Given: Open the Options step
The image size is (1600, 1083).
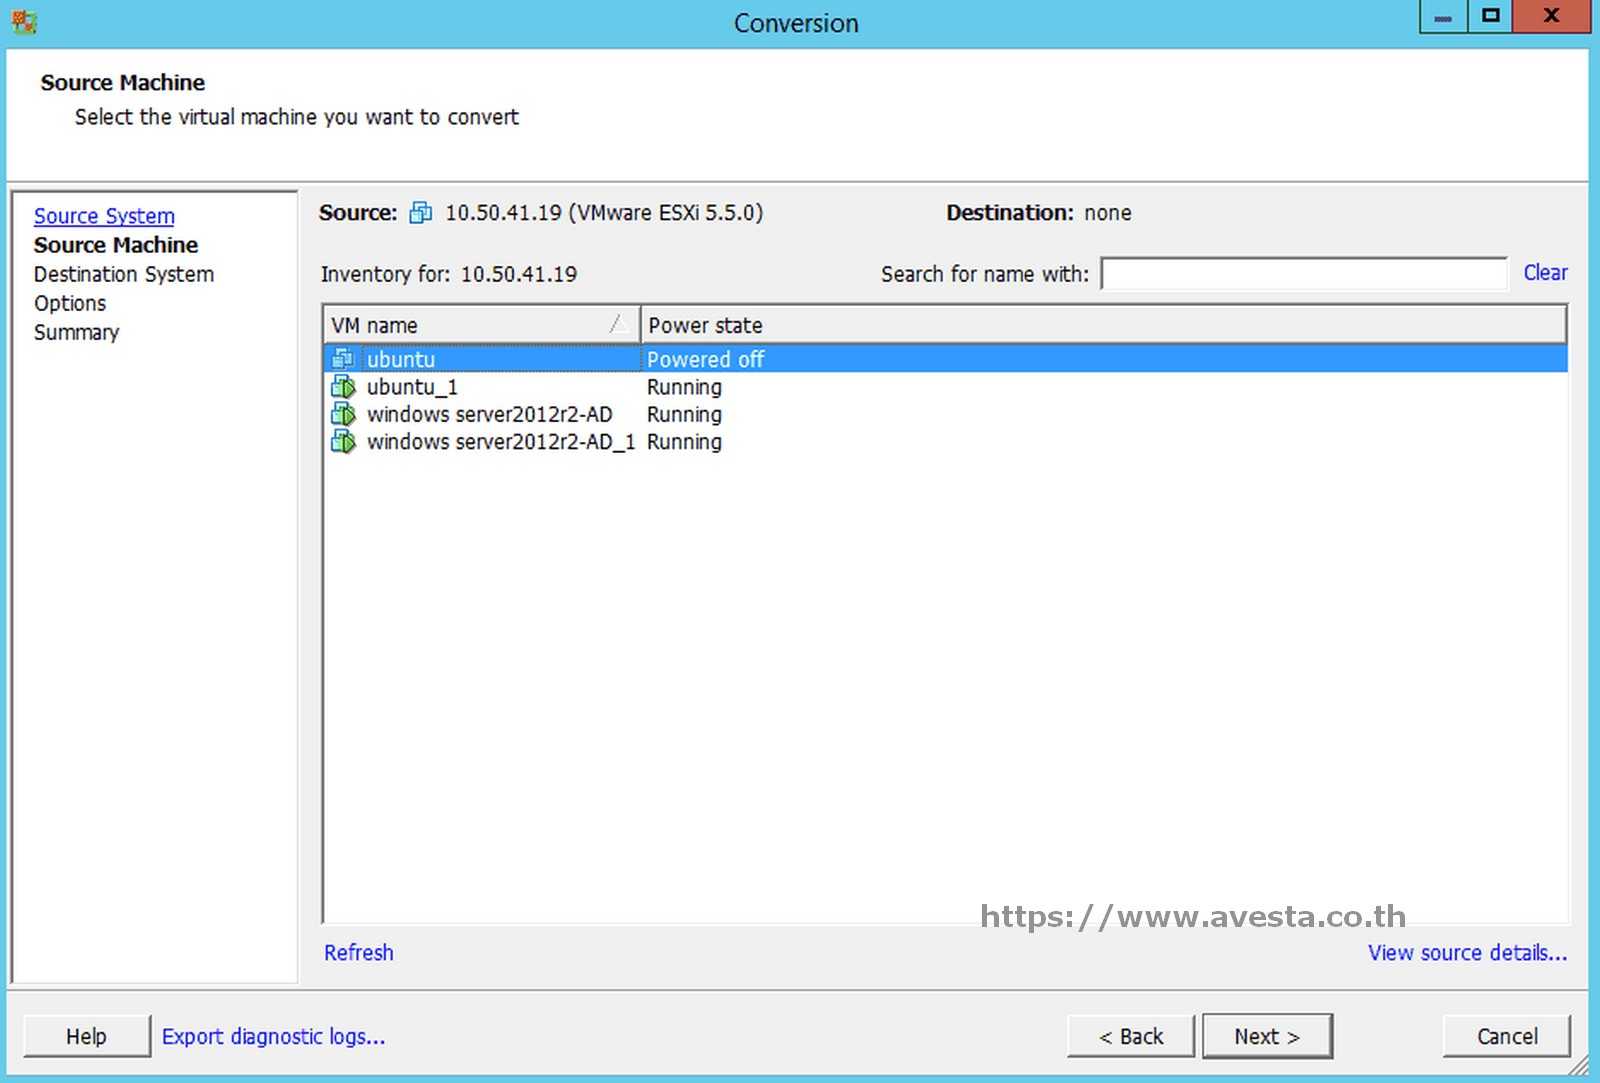Looking at the screenshot, I should point(69,303).
